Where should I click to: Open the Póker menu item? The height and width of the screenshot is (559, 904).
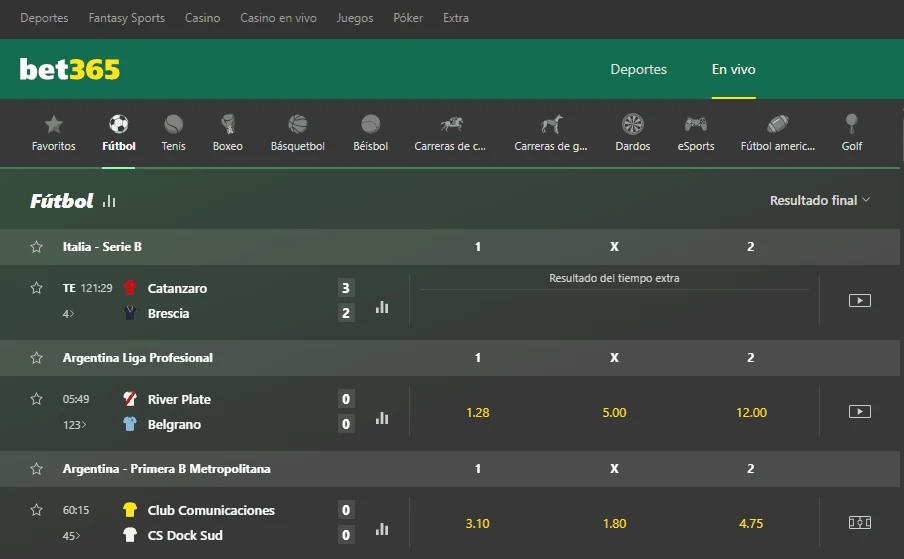pos(408,18)
